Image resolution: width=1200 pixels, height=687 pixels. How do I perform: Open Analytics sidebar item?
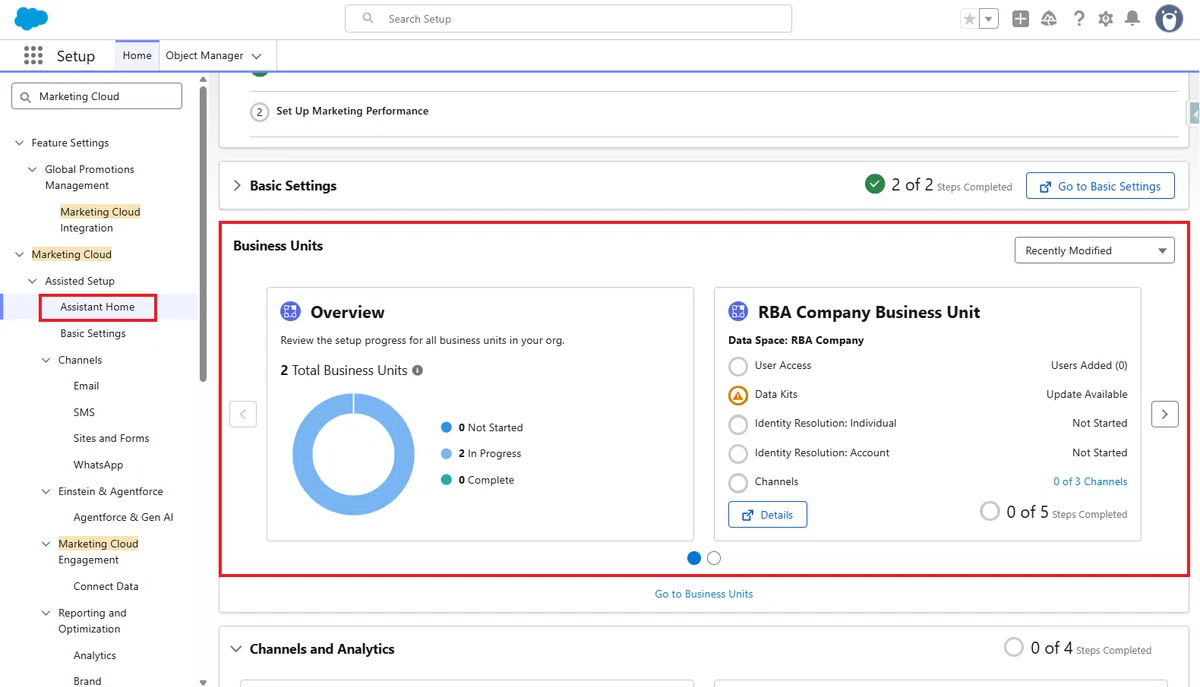click(x=95, y=655)
